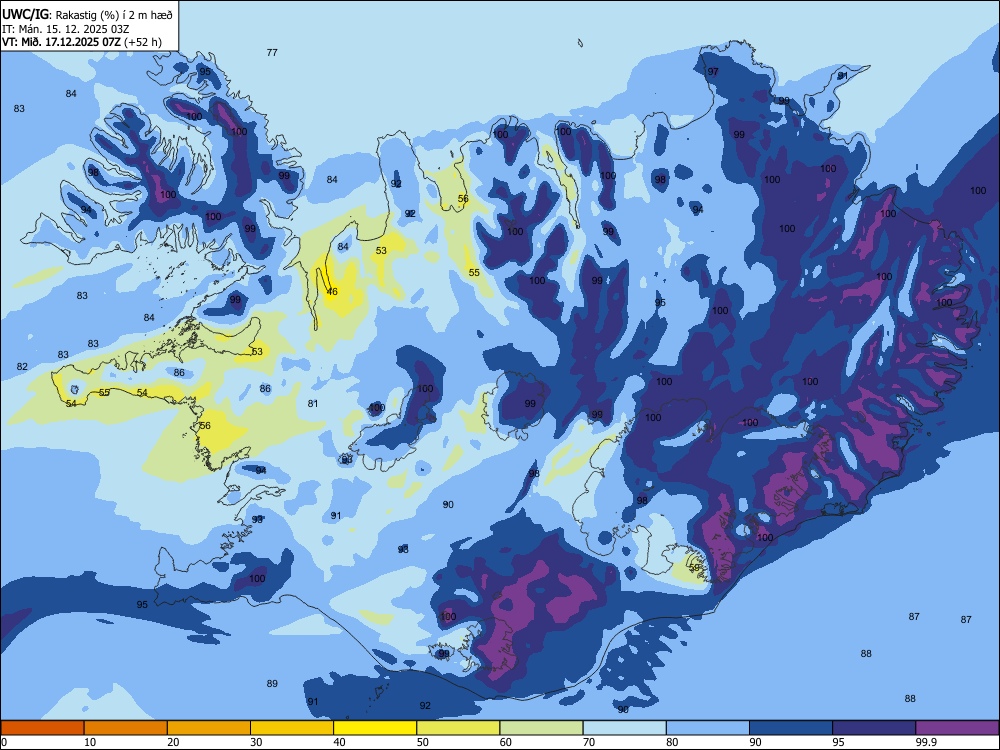Click the title 'UWC/IG: Rakastig (%) í 2 m hæð'
This screenshot has height=750, width=1000.
pyautogui.click(x=87, y=15)
